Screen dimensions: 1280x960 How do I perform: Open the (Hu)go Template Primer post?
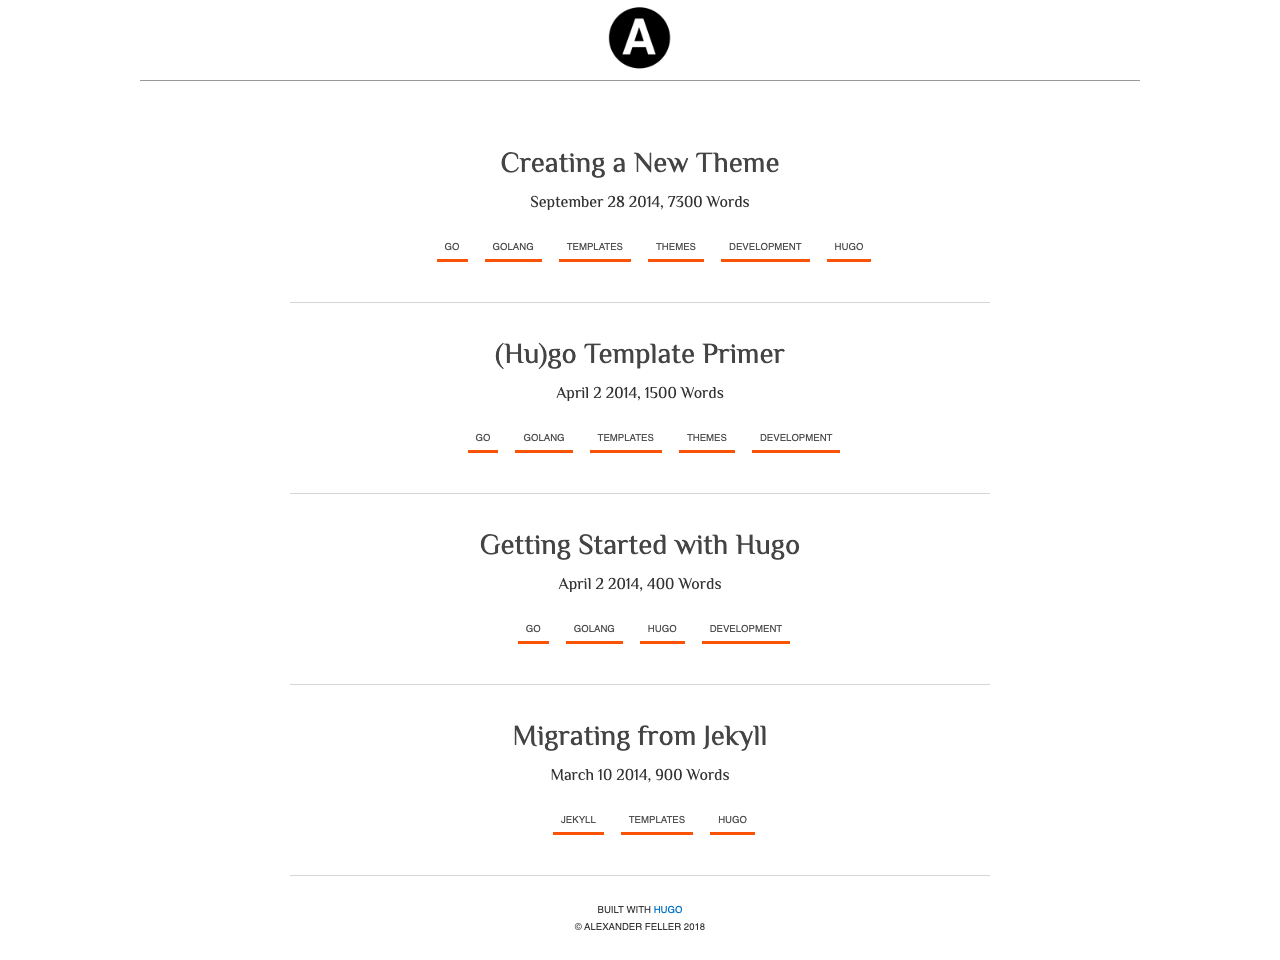click(x=639, y=354)
